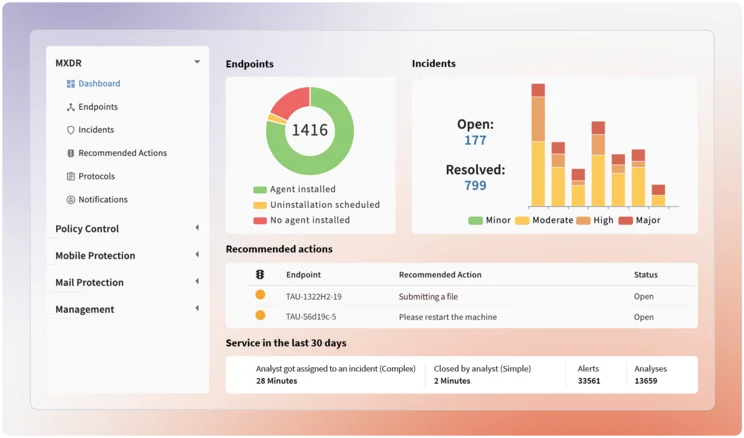Image resolution: width=744 pixels, height=438 pixels.
Task: Click the Policy Control heading
Action: 87,229
